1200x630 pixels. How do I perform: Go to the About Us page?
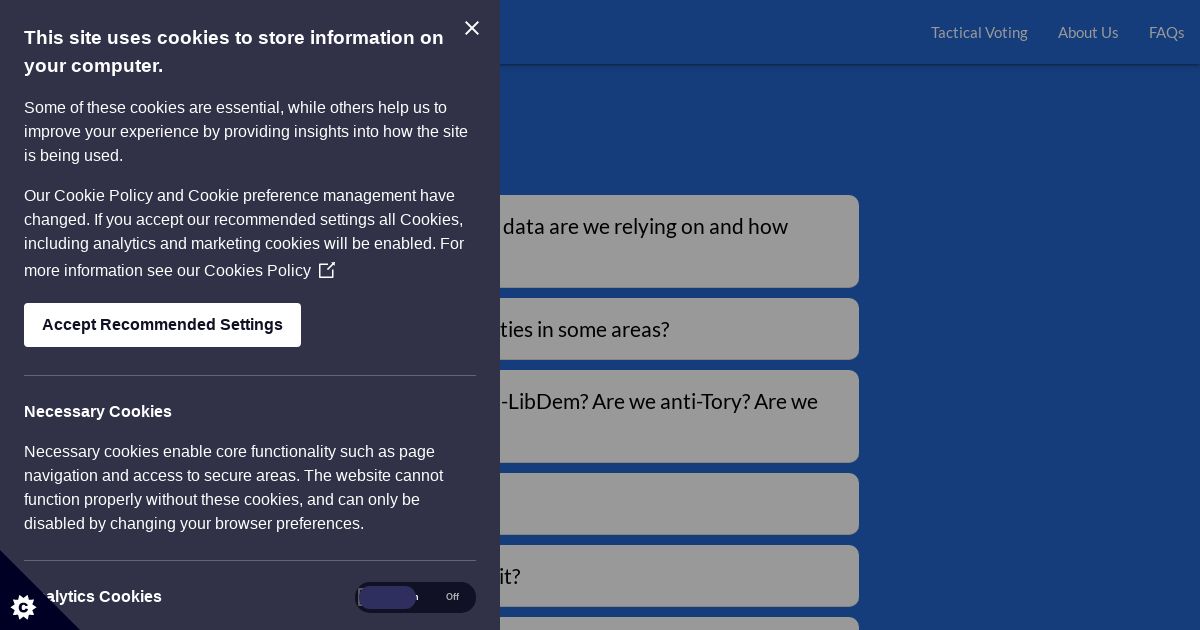pyautogui.click(x=1088, y=32)
